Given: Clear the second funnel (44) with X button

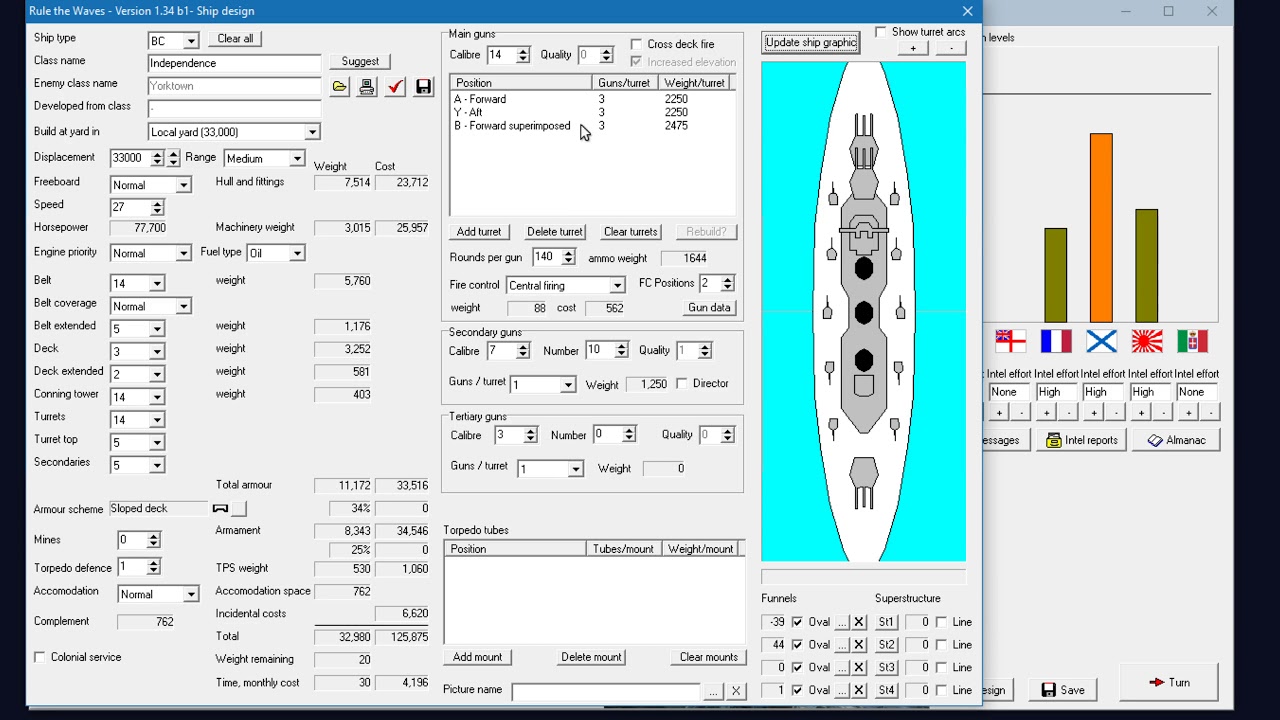Looking at the screenshot, I should click(858, 645).
